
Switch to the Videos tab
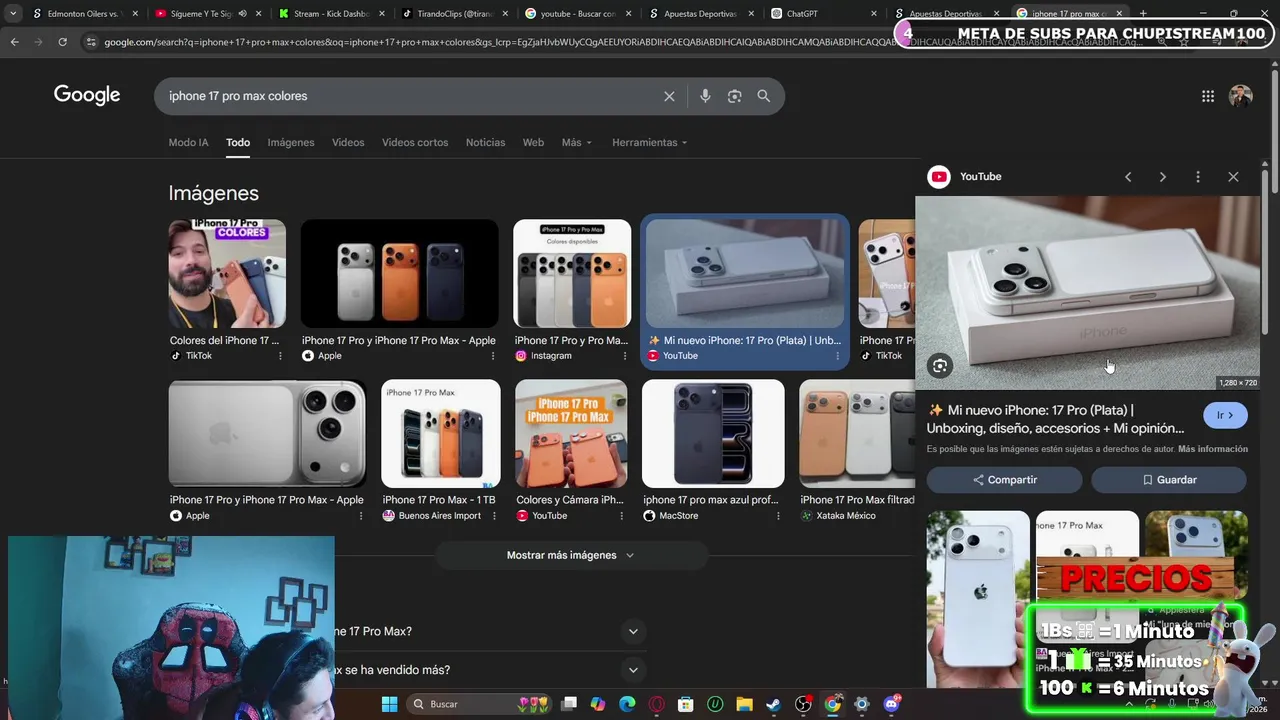click(348, 143)
